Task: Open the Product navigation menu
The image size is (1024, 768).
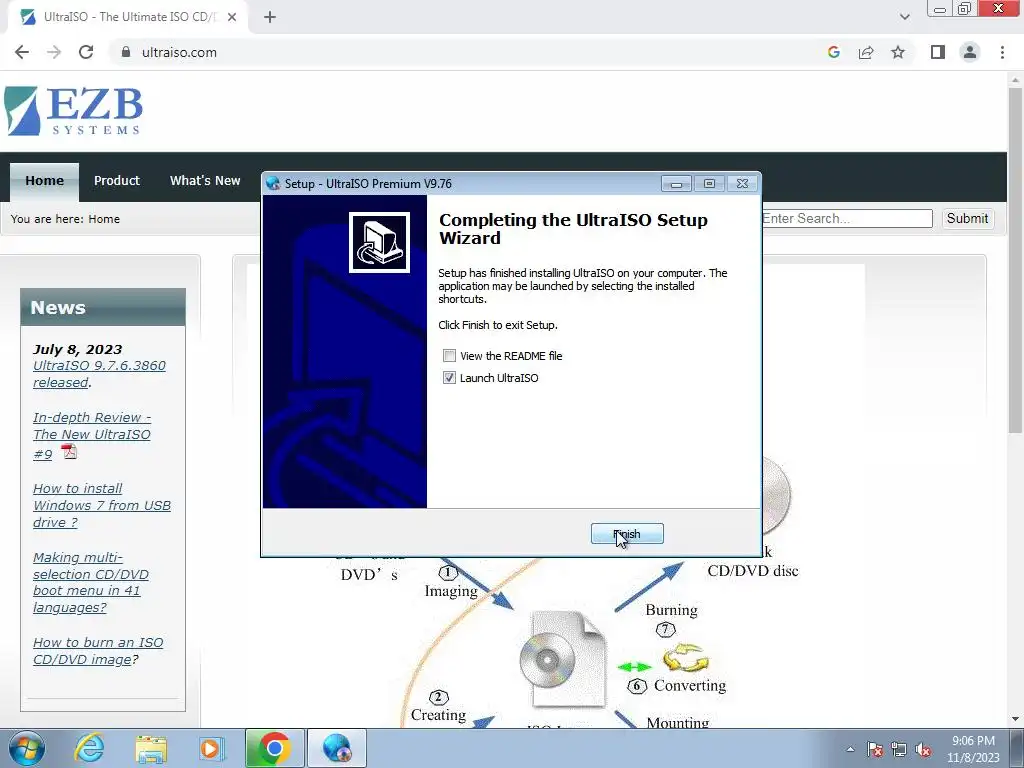Action: coord(117,181)
